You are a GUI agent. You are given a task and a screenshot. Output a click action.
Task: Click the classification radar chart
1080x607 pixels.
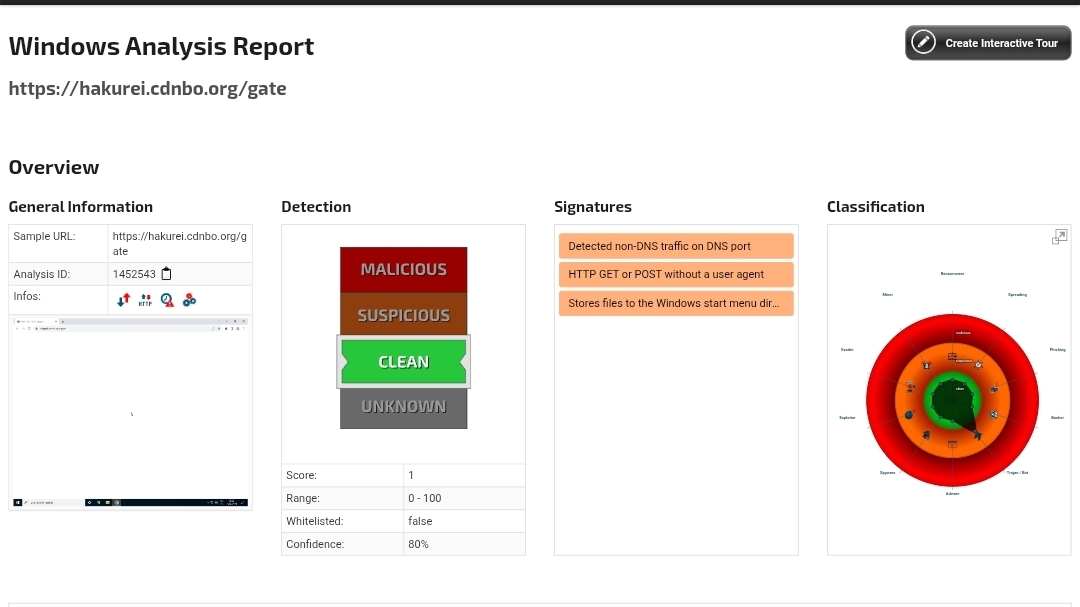(952, 400)
